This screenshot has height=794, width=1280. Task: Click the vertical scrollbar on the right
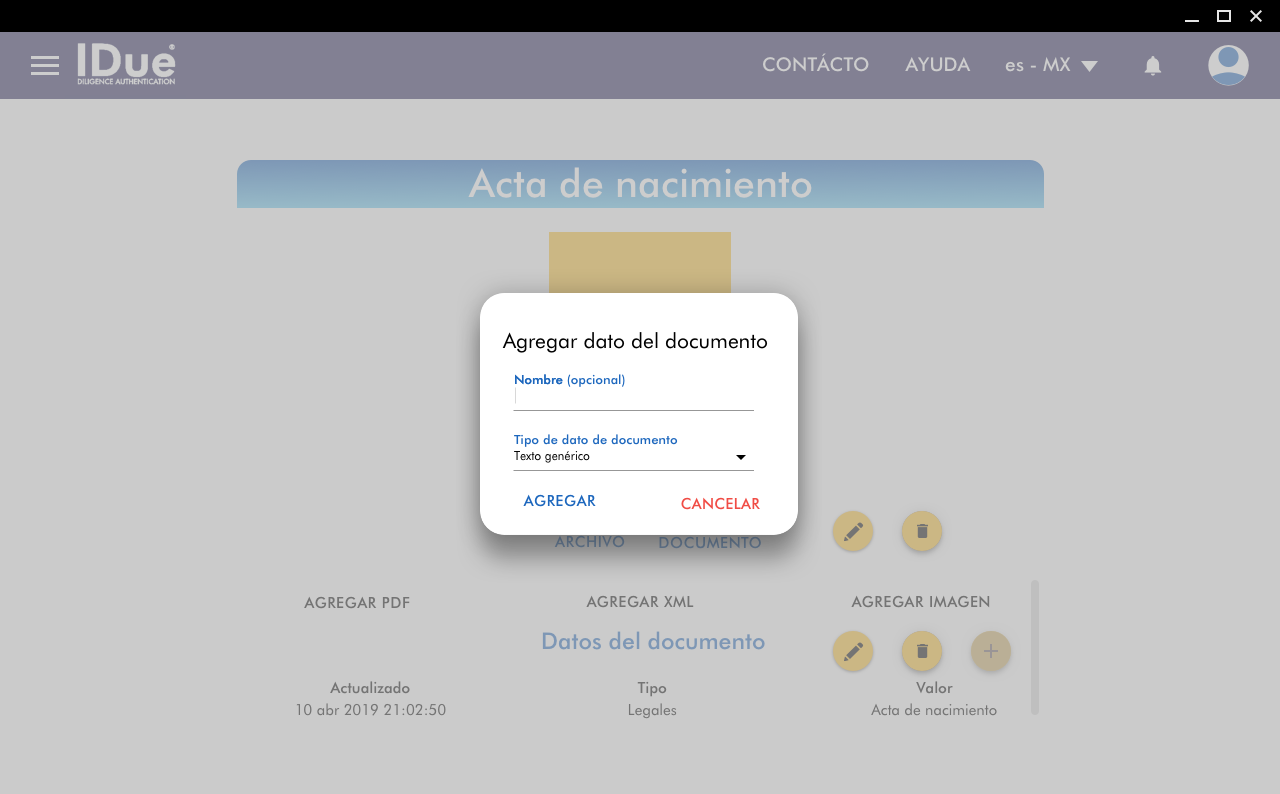coord(1034,647)
